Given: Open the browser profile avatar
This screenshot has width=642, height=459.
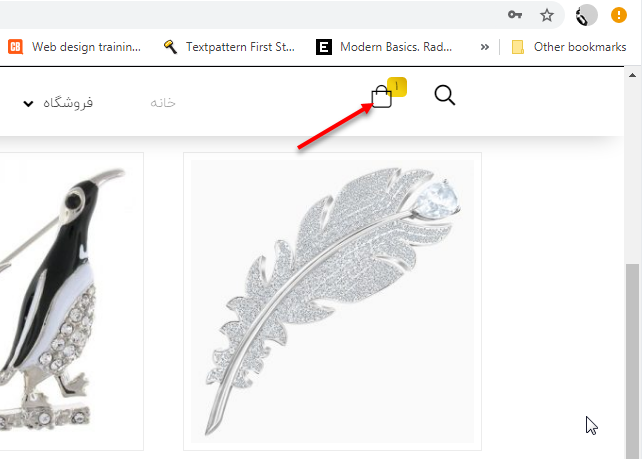Looking at the screenshot, I should tap(586, 16).
